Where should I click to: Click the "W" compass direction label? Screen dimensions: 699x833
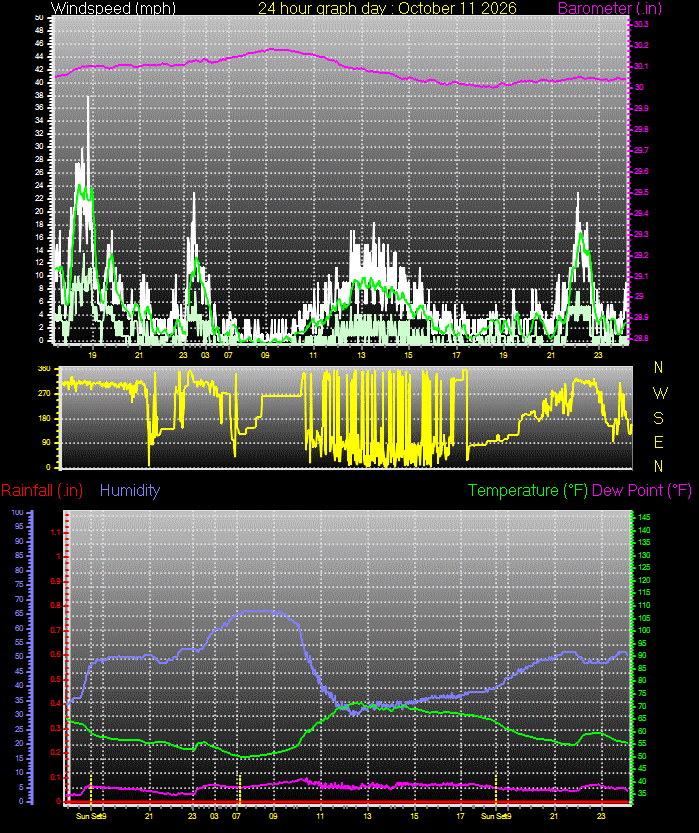tap(659, 393)
